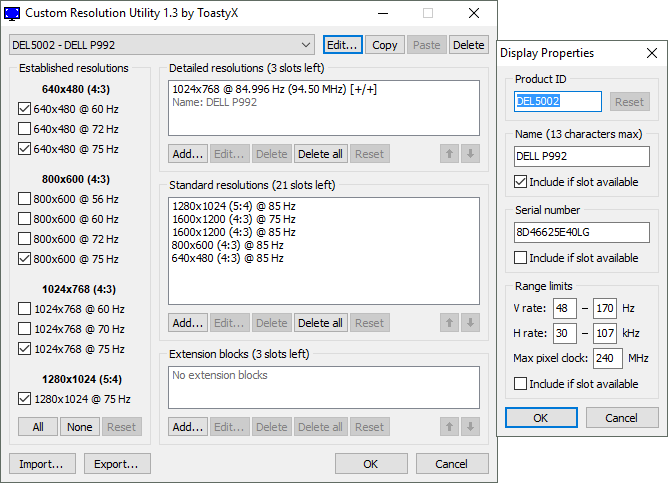Click Delete all under Detailed resolutions
This screenshot has height=484, width=669.
[x=320, y=154]
